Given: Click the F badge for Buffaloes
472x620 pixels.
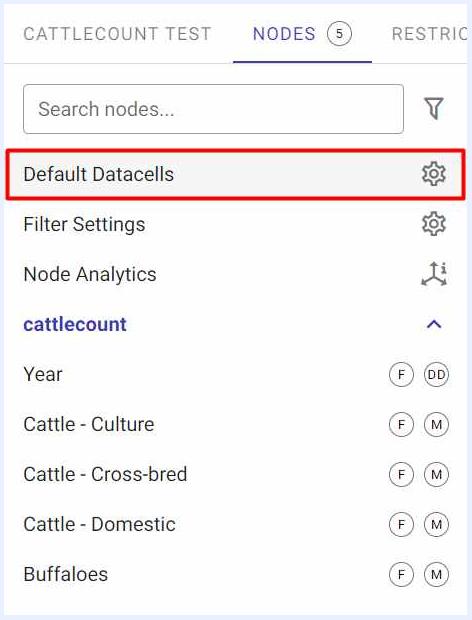Looking at the screenshot, I should point(401,574).
